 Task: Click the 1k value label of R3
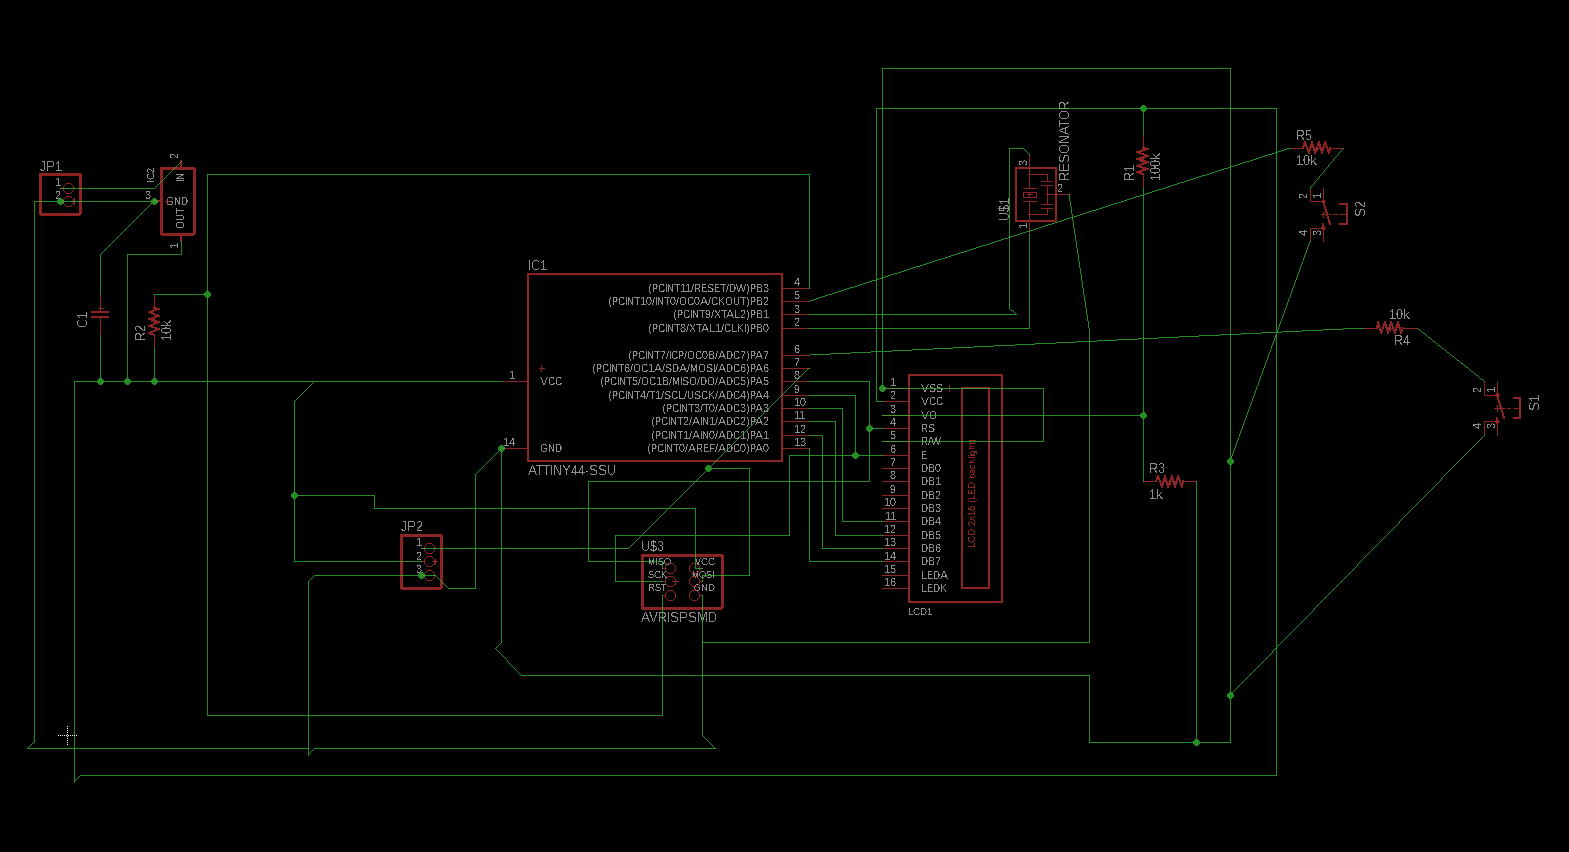coord(1156,494)
